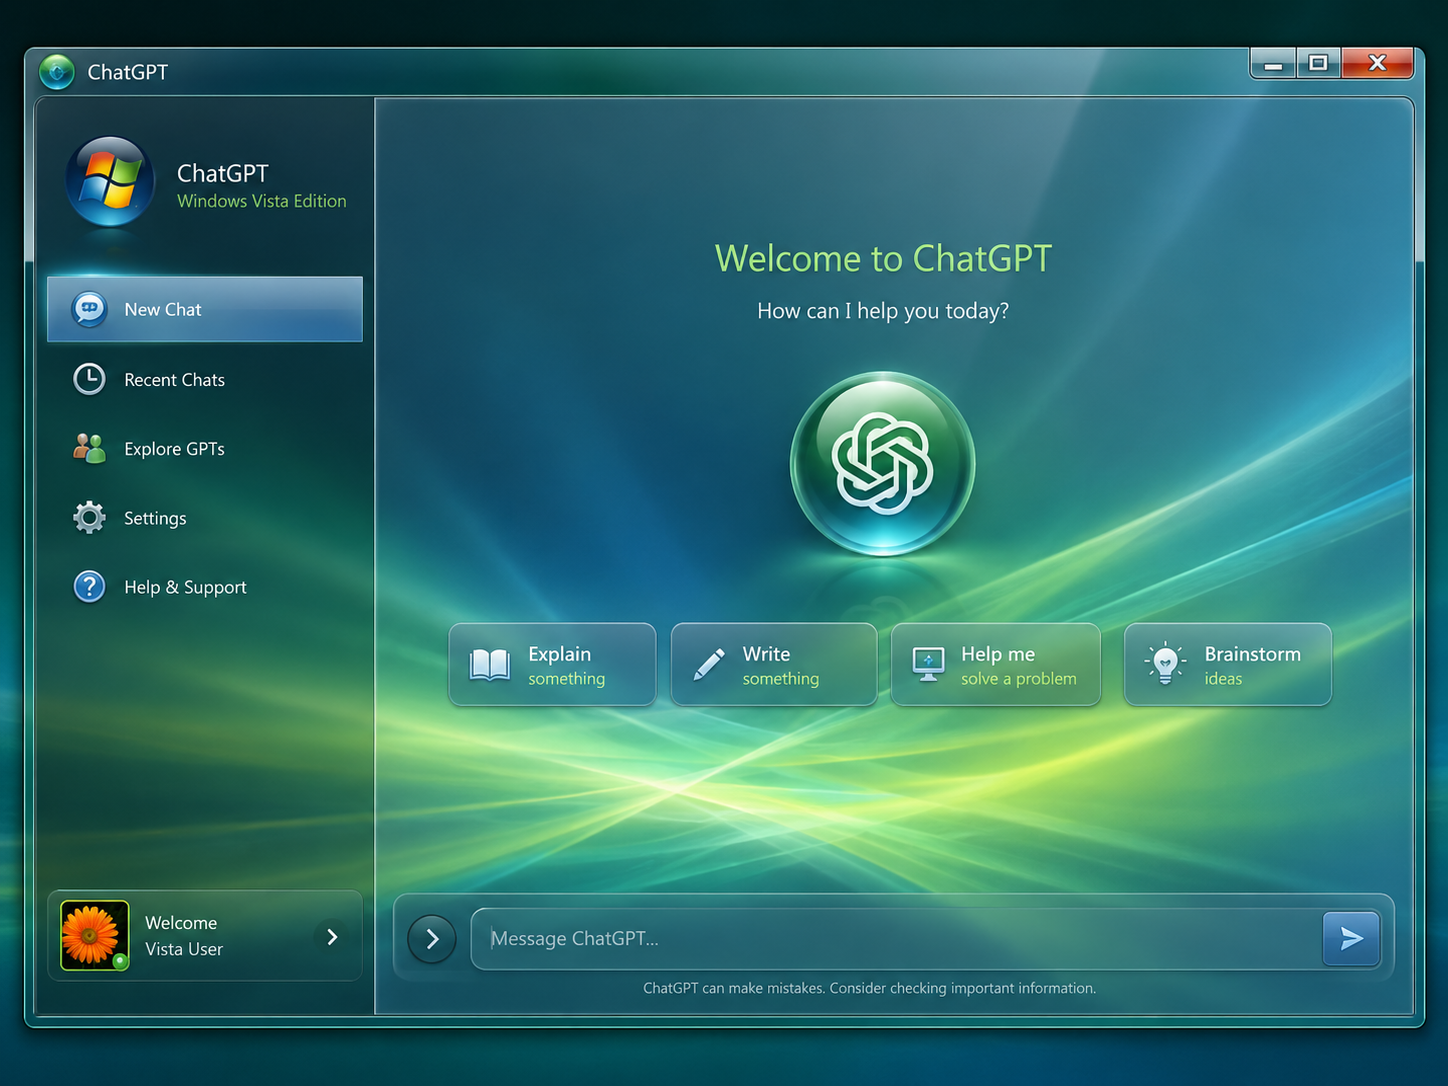The width and height of the screenshot is (1448, 1086).
Task: Click the Windows Vista Edition subtitle
Action: [262, 201]
